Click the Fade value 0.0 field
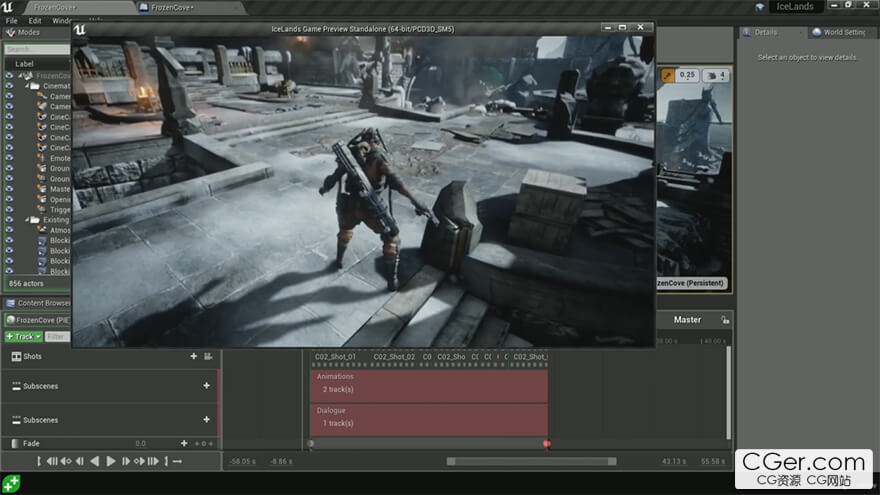Viewport: 880px width, 495px height. (140, 443)
